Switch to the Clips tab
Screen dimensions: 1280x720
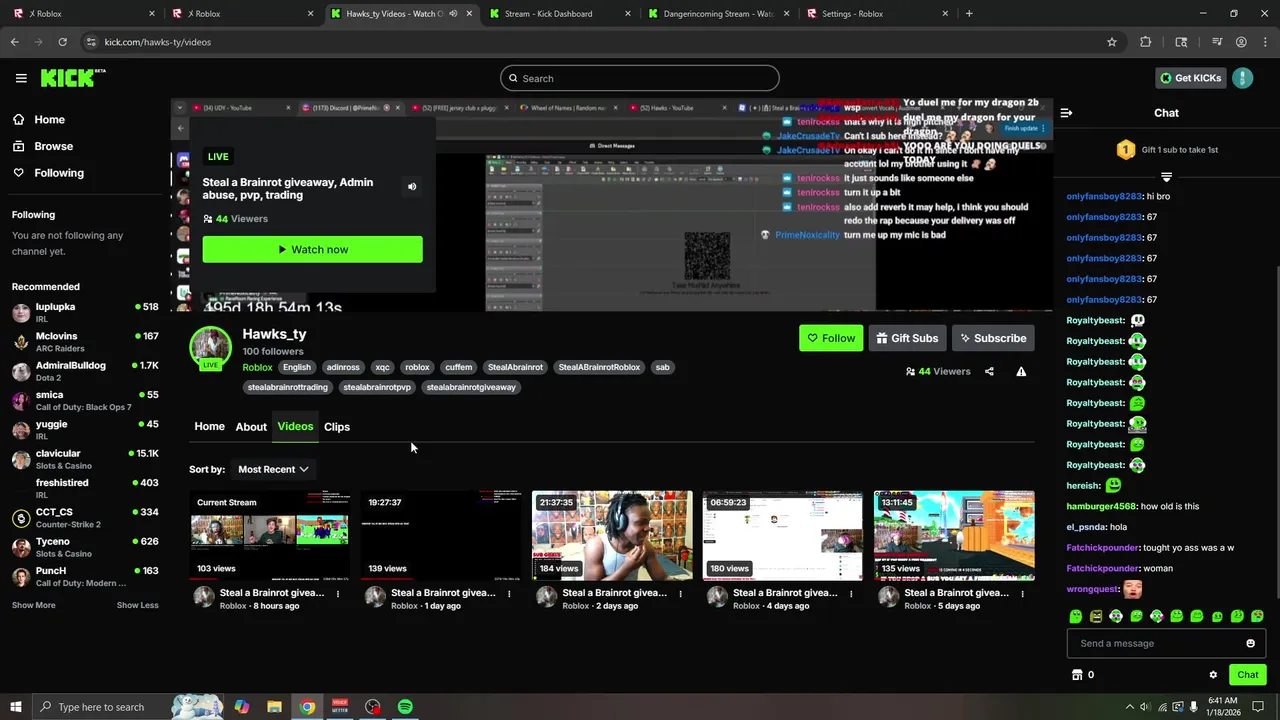[x=337, y=427]
